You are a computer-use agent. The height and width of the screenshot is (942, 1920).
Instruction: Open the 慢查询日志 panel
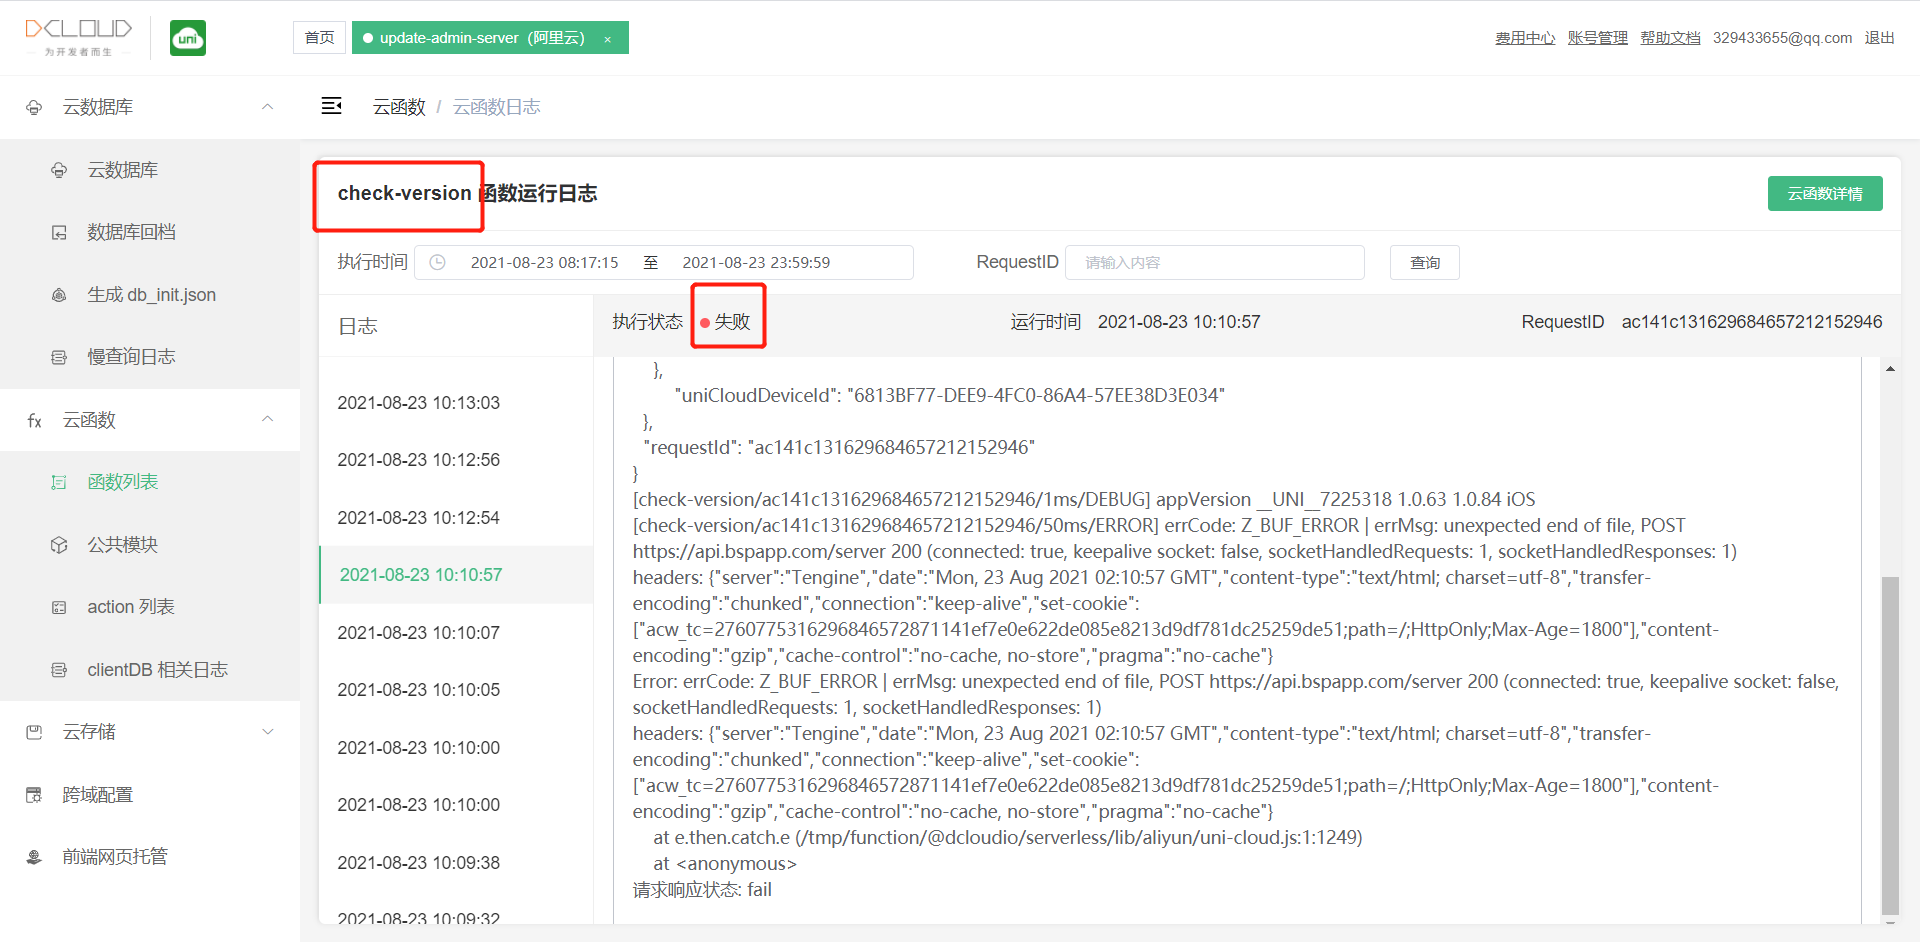[131, 356]
